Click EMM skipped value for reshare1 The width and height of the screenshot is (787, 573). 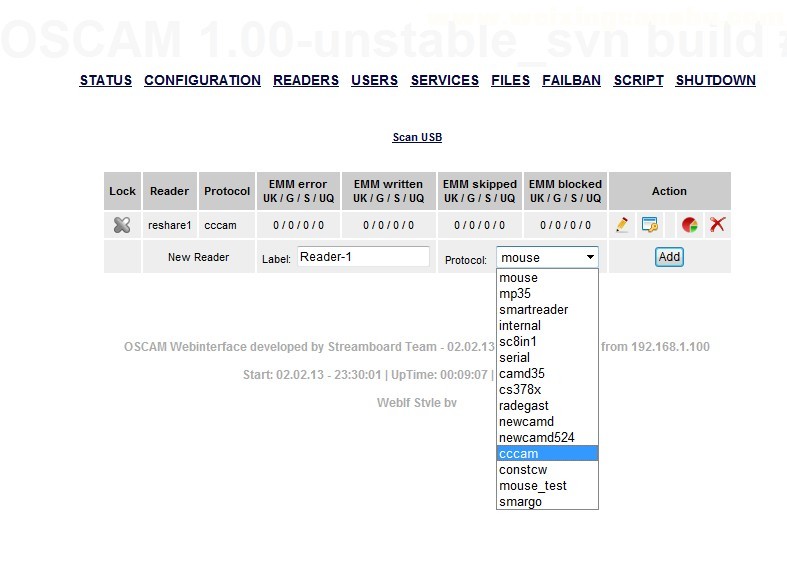[479, 225]
